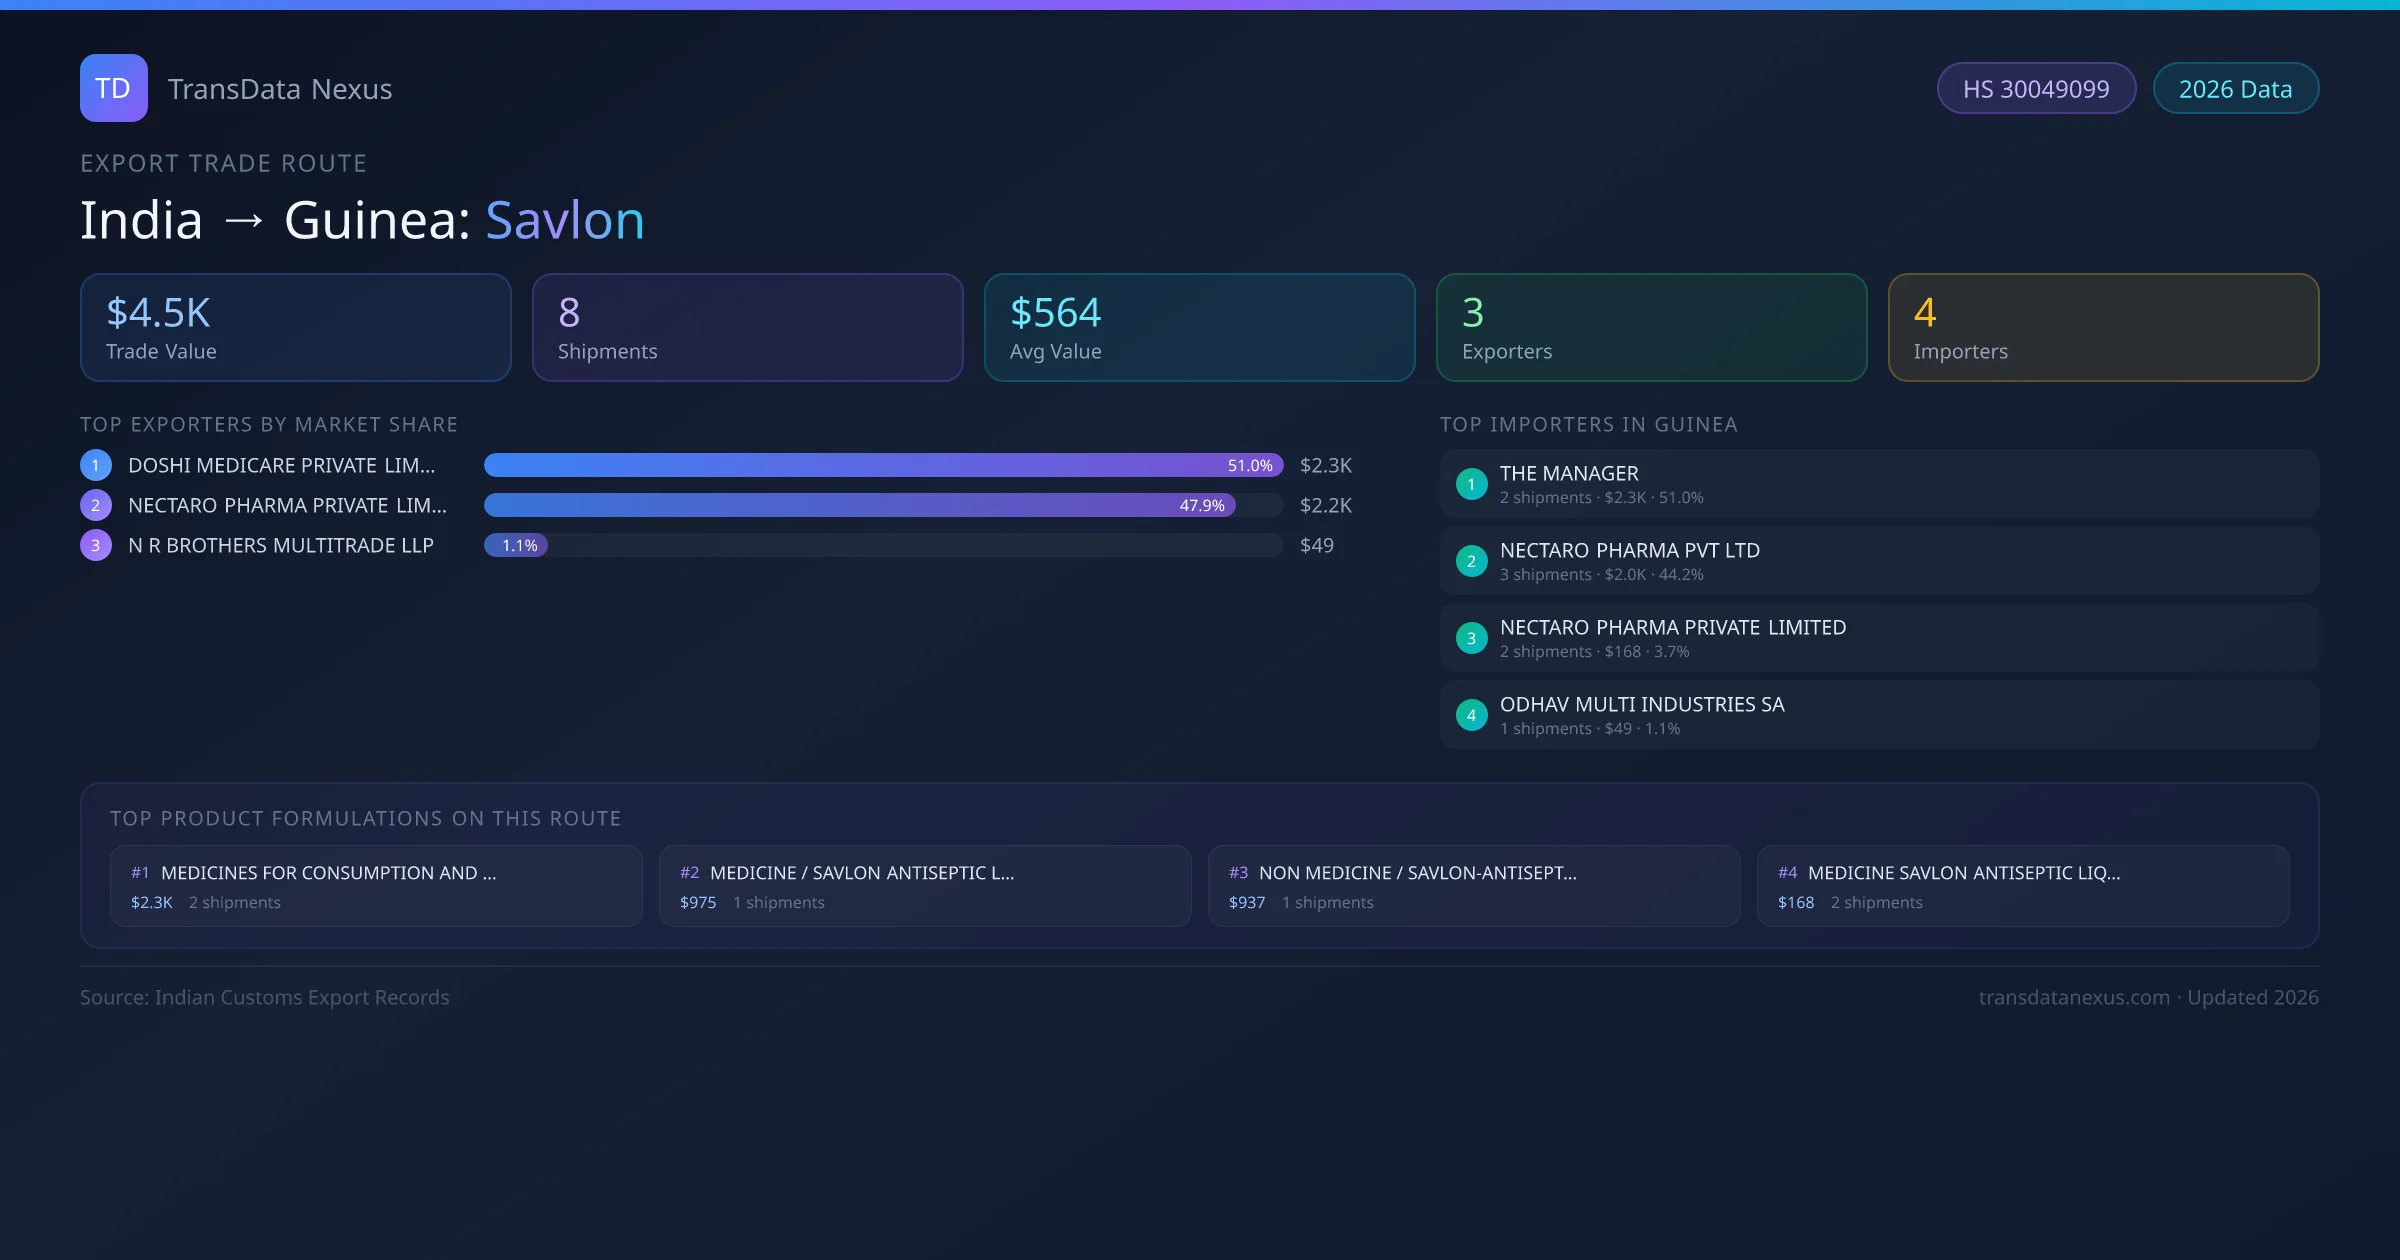Image resolution: width=2400 pixels, height=1260 pixels.
Task: Select the $564 Avg Value card
Action: (1199, 328)
